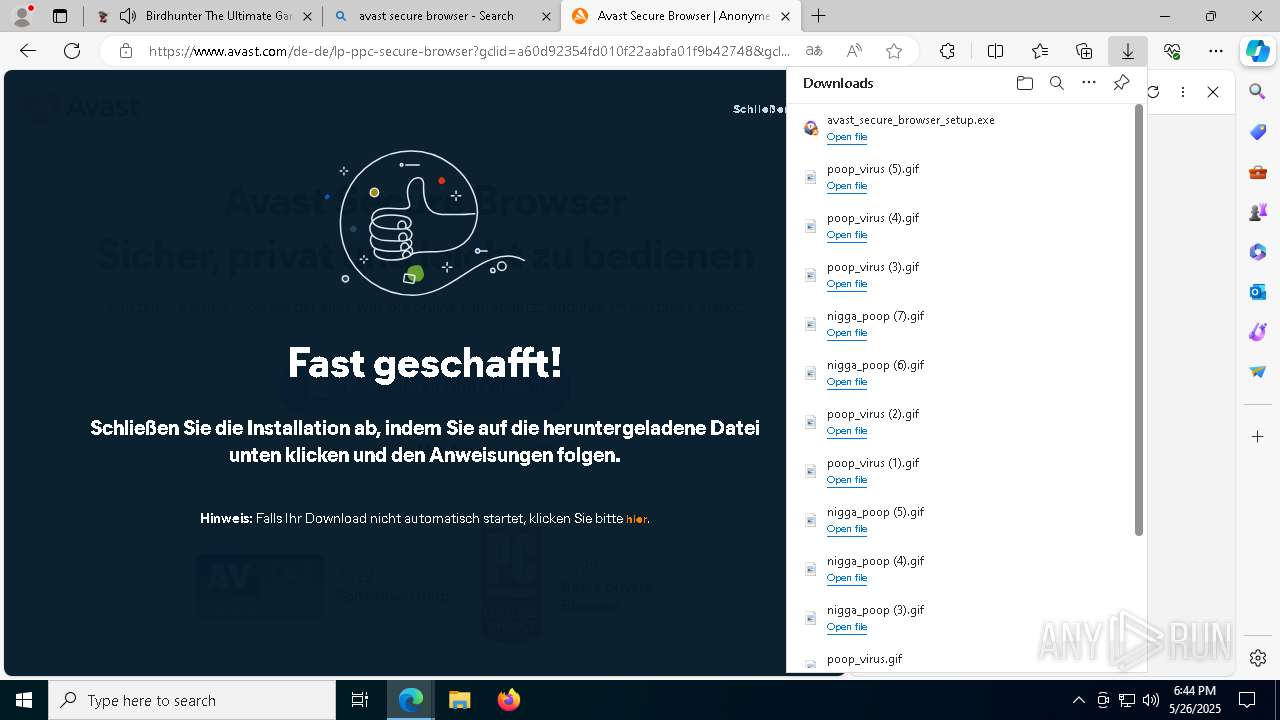Open file for poop_virus (4).gif
This screenshot has height=720, width=1280.
[x=847, y=235]
